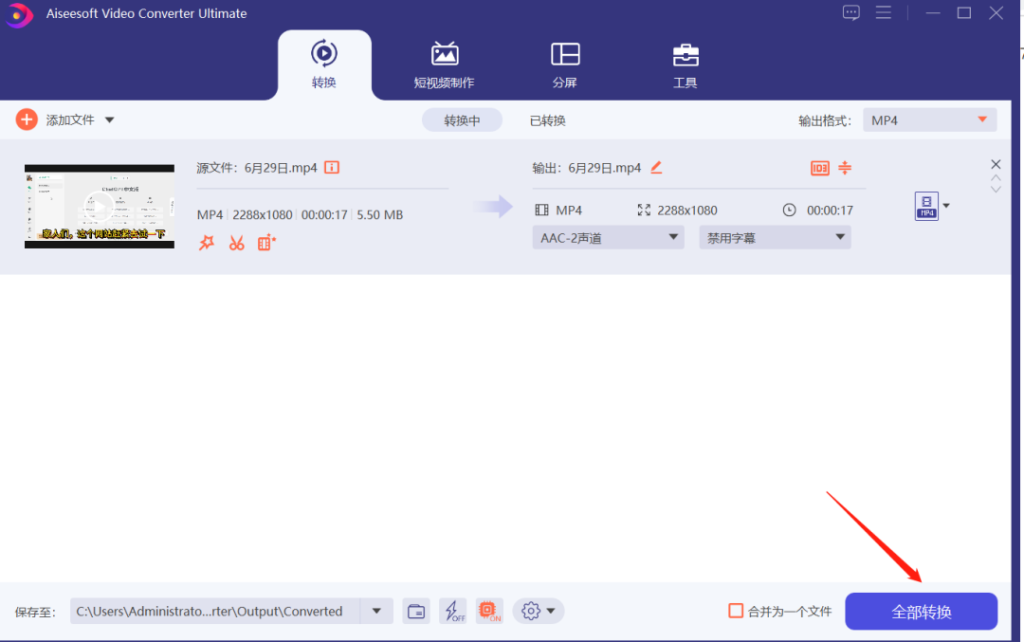
Task: Expand the save path dropdown arrow
Action: (376, 611)
